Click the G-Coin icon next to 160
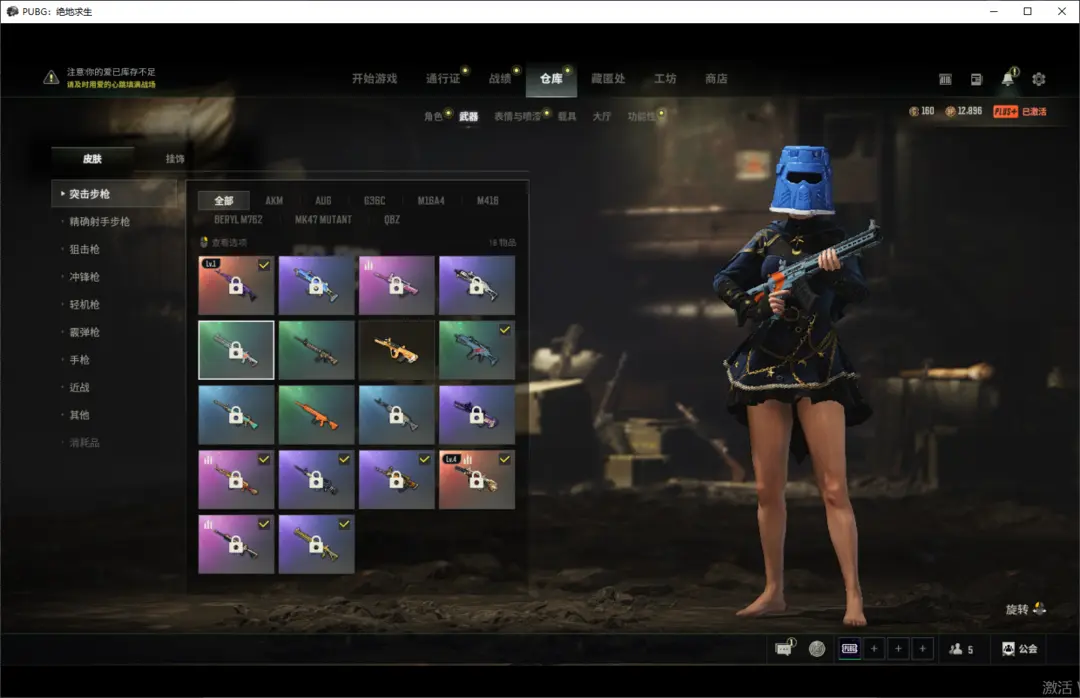The image size is (1080, 698). coord(914,112)
